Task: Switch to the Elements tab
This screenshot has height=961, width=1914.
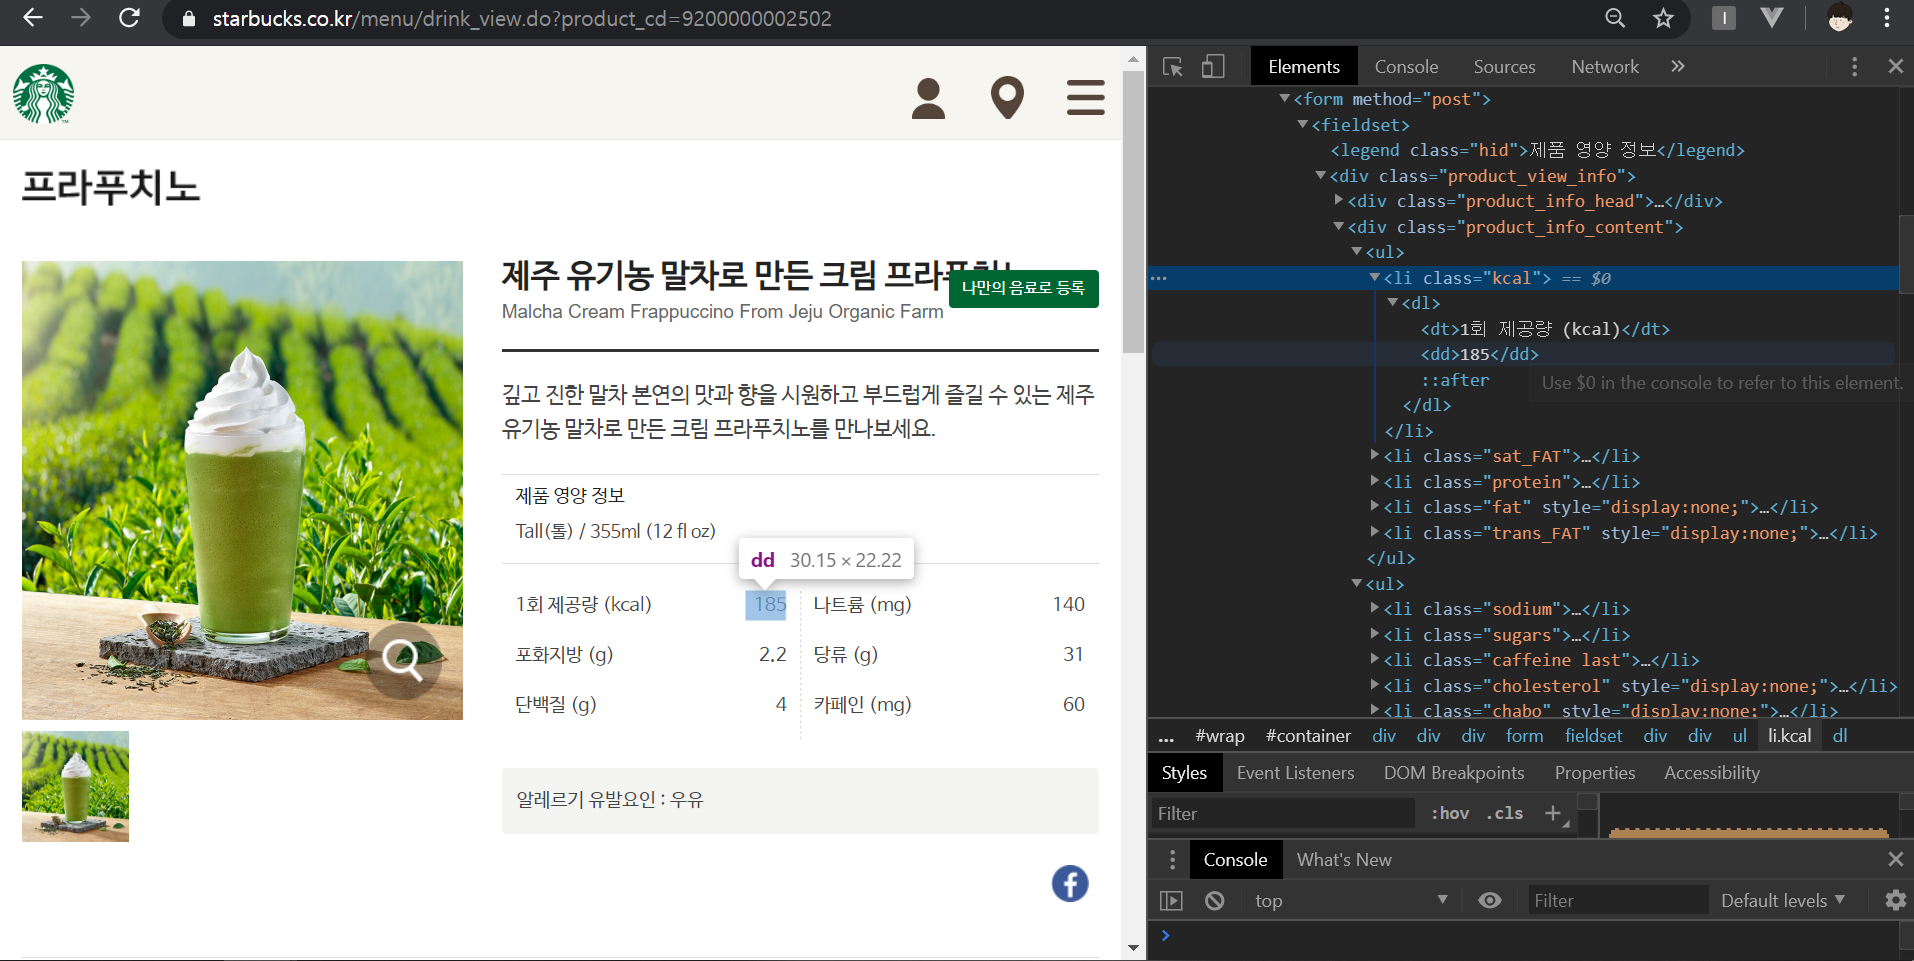Action: click(x=1304, y=67)
